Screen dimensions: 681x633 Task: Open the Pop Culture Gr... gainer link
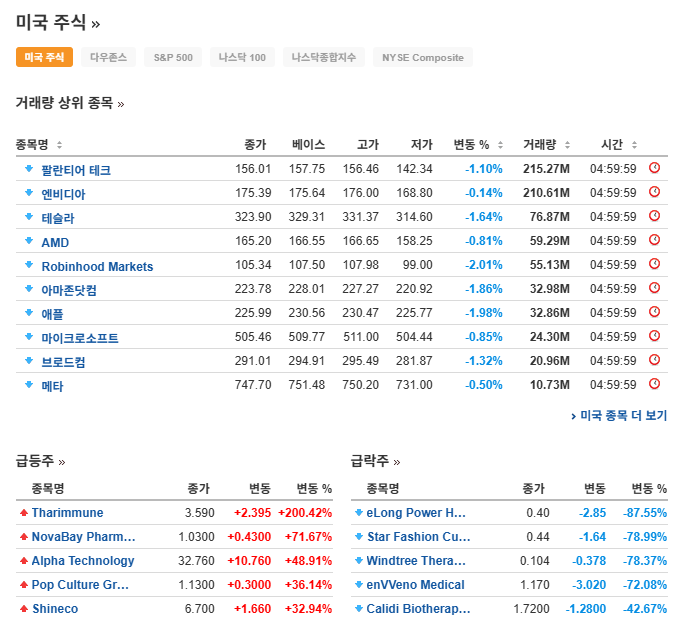point(80,585)
